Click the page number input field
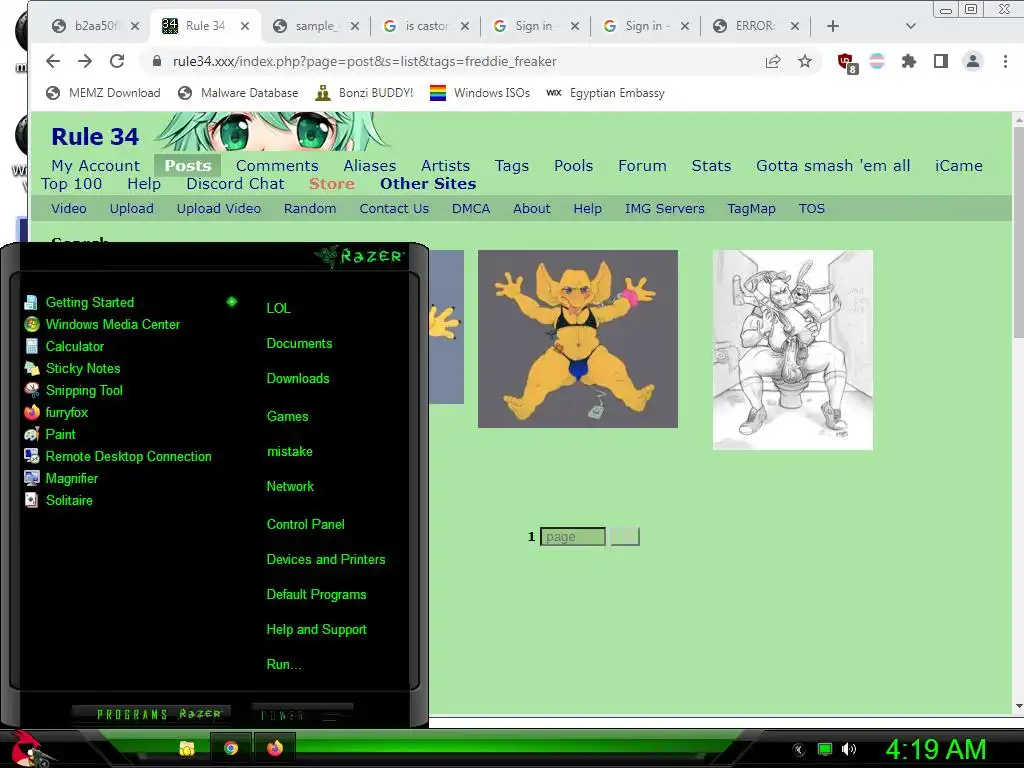The image size is (1024, 768). 573,537
